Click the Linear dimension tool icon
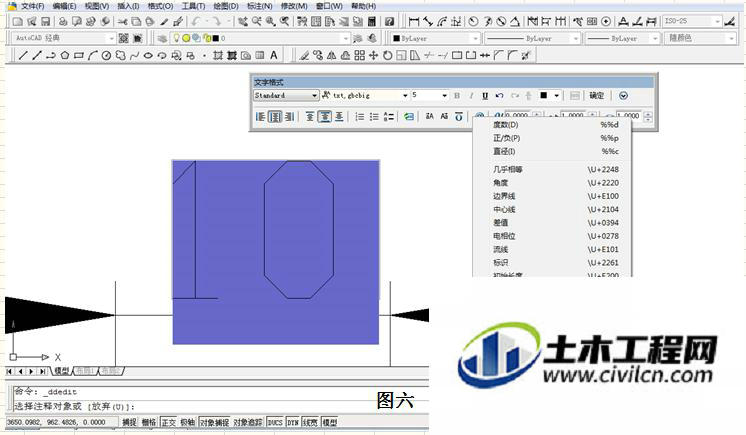 pyautogui.click(x=414, y=21)
